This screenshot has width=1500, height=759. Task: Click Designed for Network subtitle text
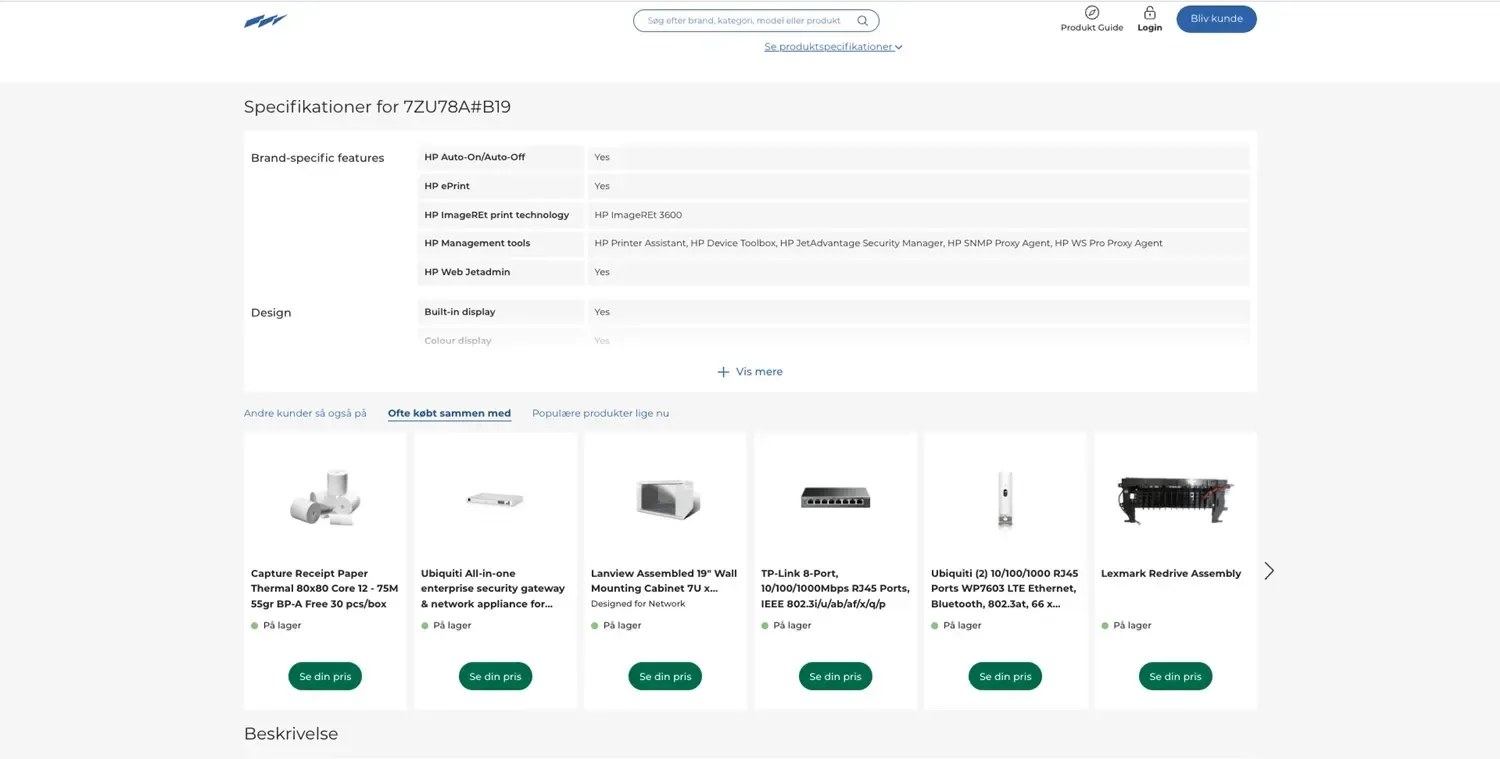tap(638, 604)
